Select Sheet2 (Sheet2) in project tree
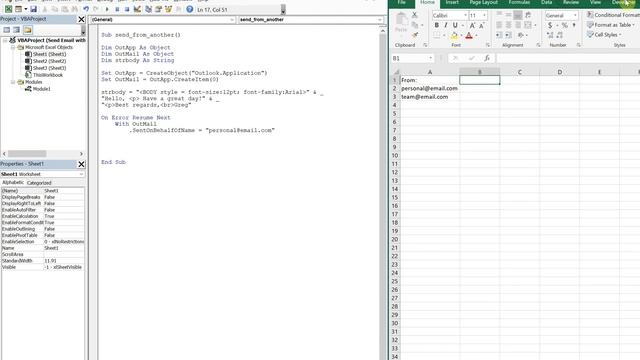The width and height of the screenshot is (640, 360). (49, 61)
